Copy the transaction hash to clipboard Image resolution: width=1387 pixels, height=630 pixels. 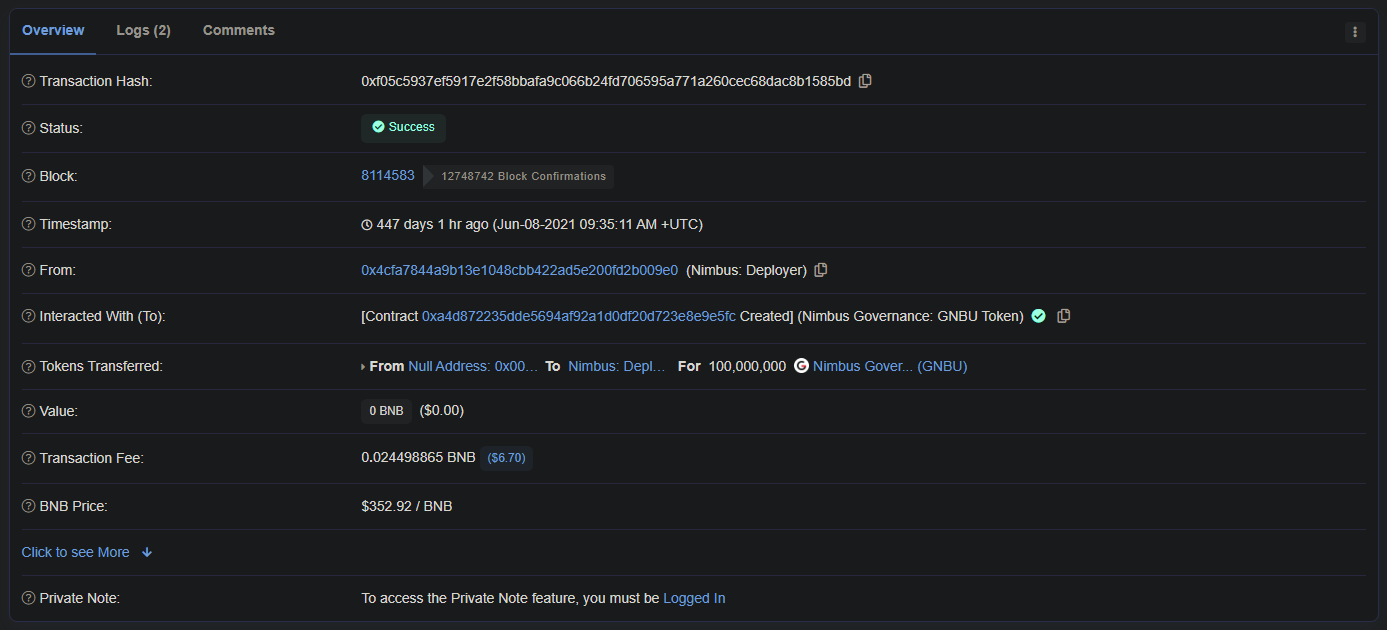click(866, 81)
